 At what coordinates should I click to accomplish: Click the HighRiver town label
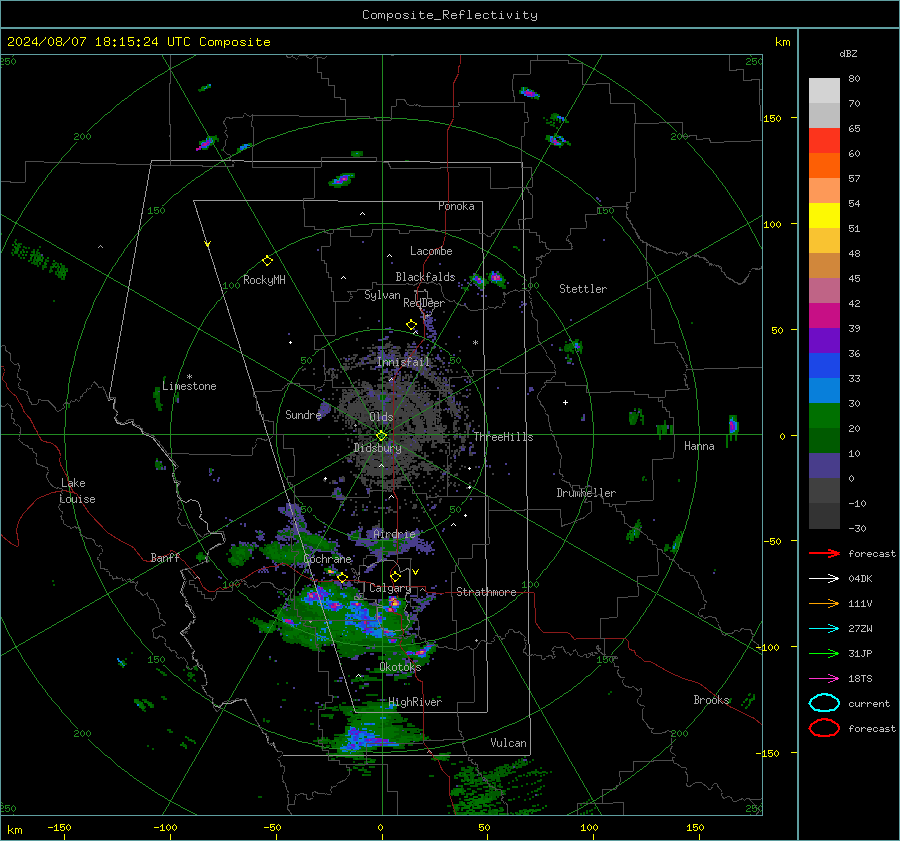pyautogui.click(x=415, y=702)
